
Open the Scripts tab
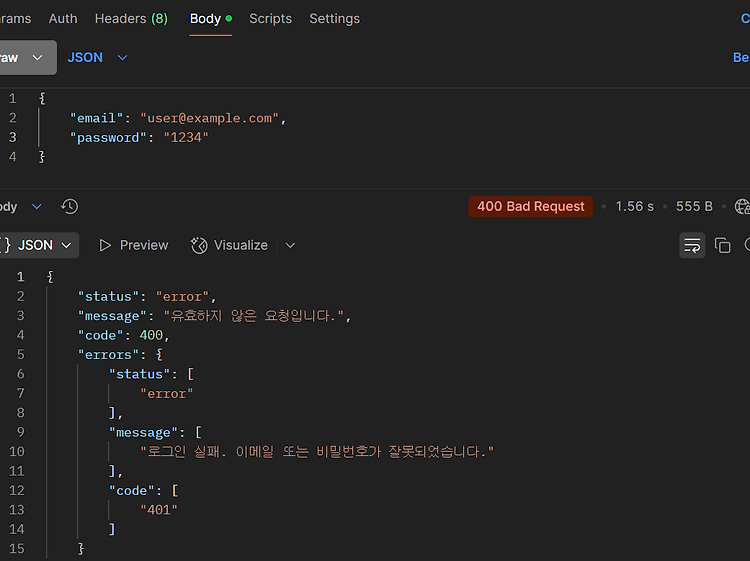(270, 19)
